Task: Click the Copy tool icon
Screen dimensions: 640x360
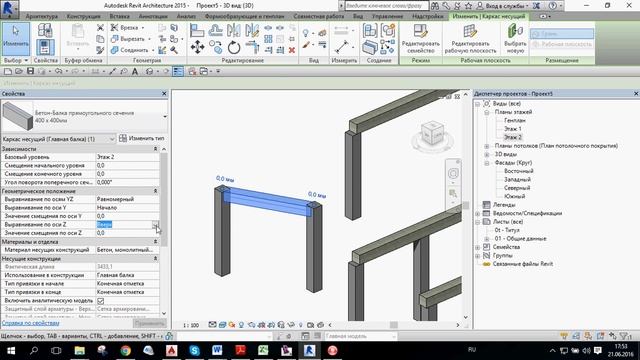Action: pos(216,47)
